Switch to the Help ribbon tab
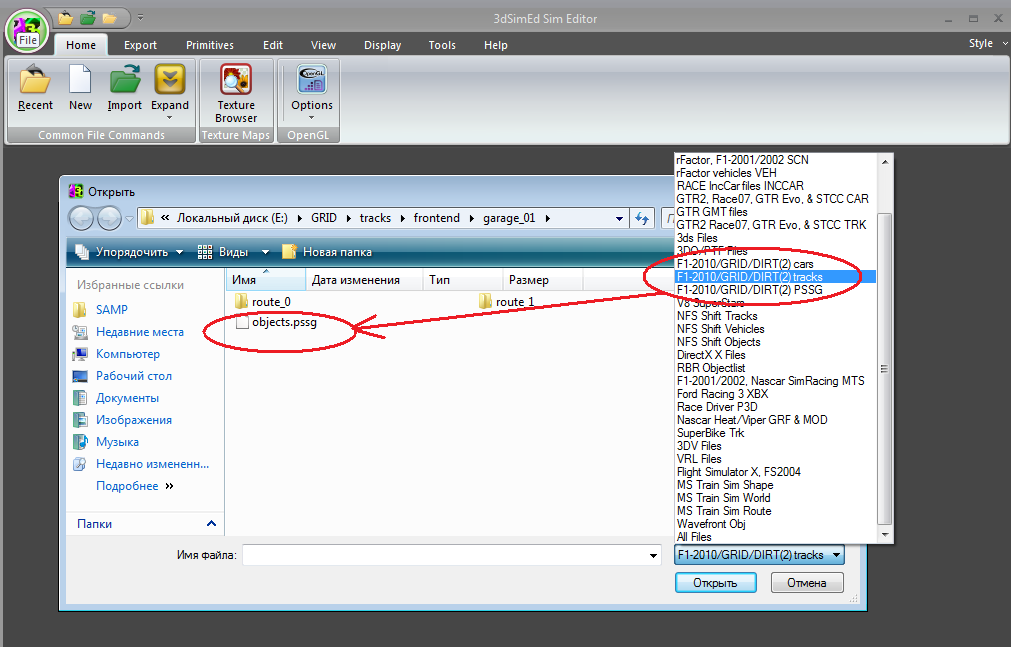Screen dimensions: 1011x647 point(495,45)
